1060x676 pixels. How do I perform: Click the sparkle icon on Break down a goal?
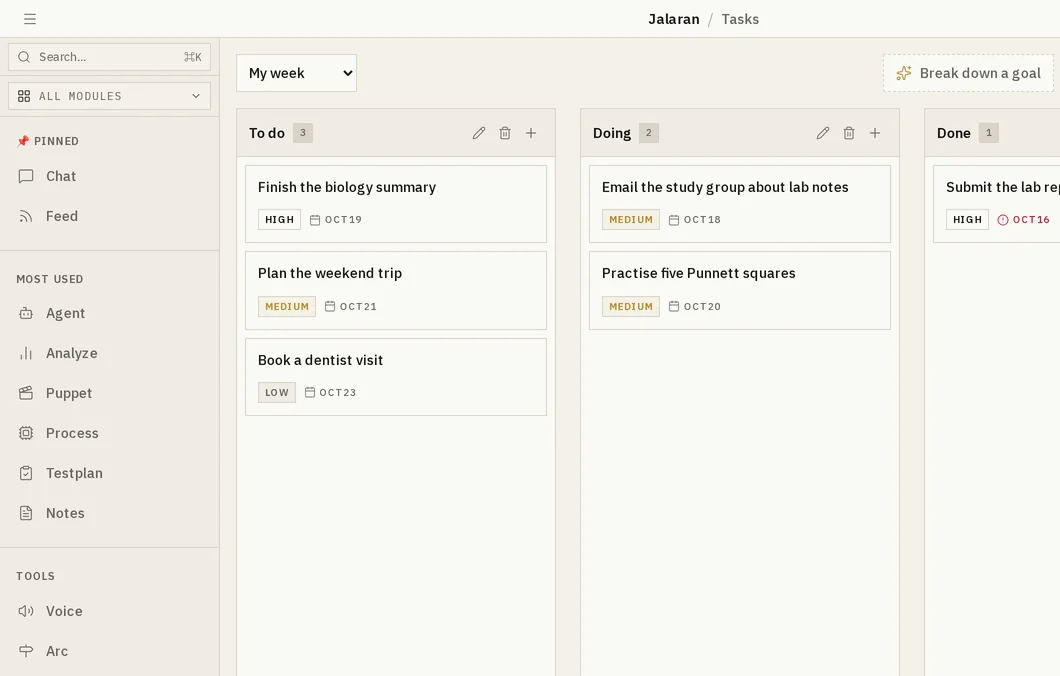pyautogui.click(x=904, y=73)
